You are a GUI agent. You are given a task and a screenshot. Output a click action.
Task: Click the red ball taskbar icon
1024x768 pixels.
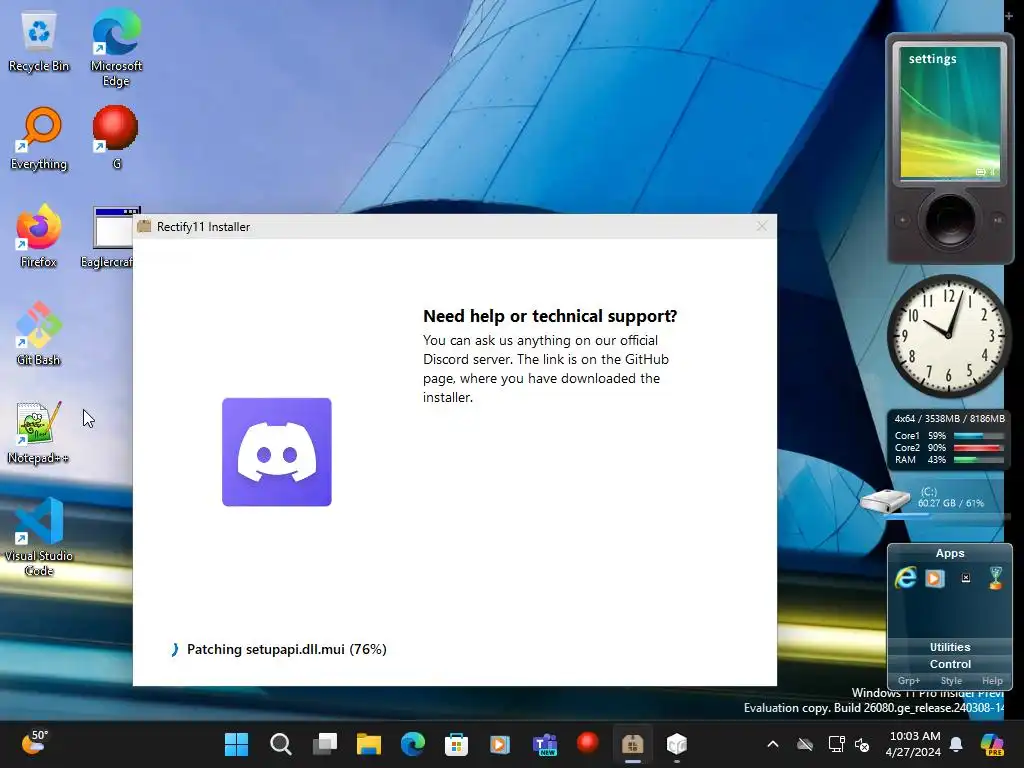(x=588, y=743)
